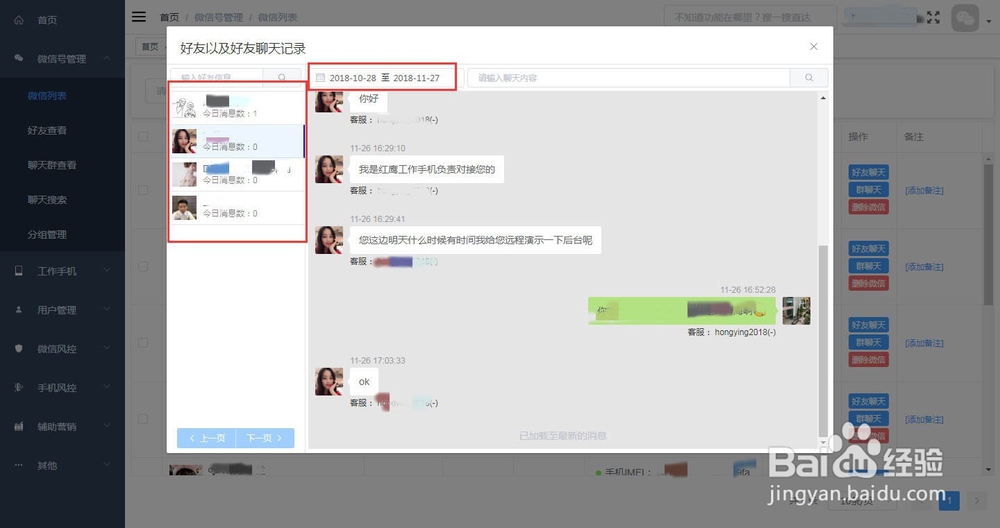Select the highlighted second friend entry

tap(237, 141)
